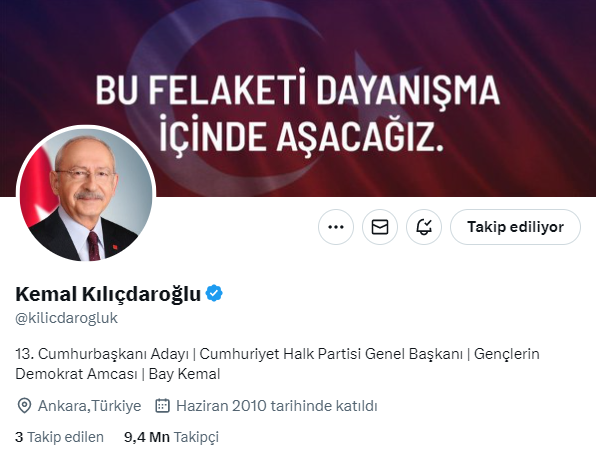596x459 pixels.
Task: Click the Bay Kemal bio phrase
Action: click(x=184, y=374)
